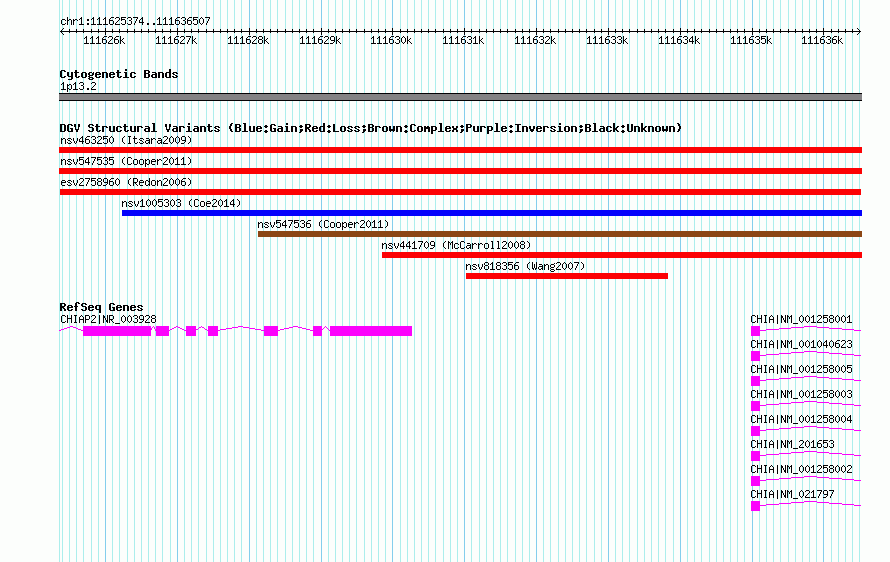Click the 111632k ruler tick label
This screenshot has width=890, height=562.
pos(535,41)
